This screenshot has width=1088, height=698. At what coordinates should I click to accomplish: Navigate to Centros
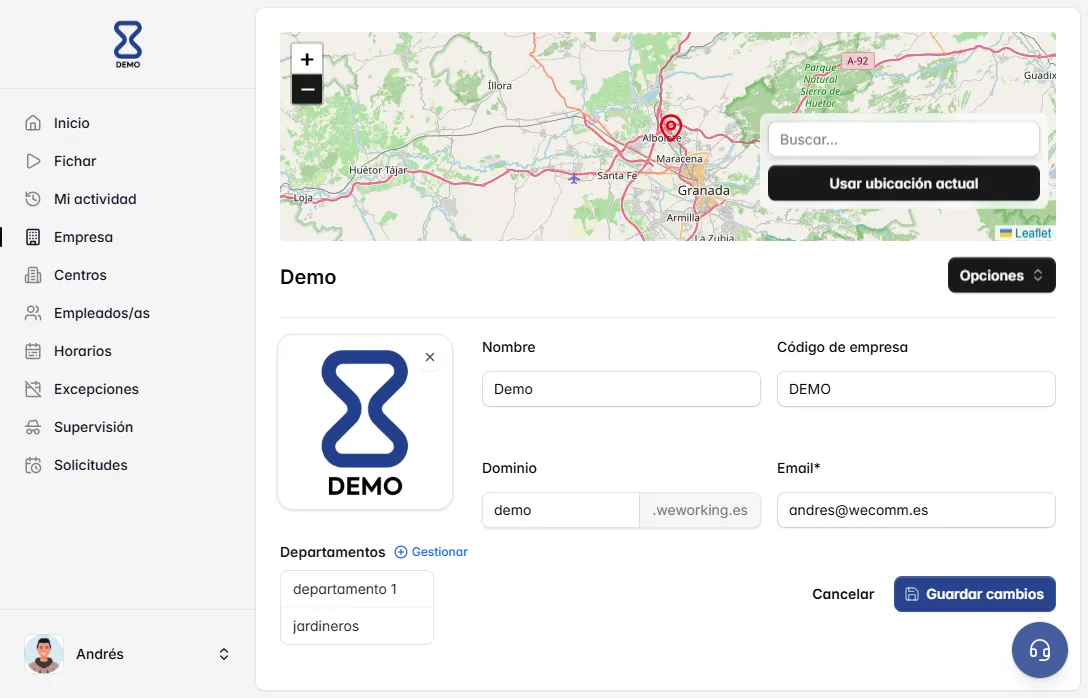[80, 275]
